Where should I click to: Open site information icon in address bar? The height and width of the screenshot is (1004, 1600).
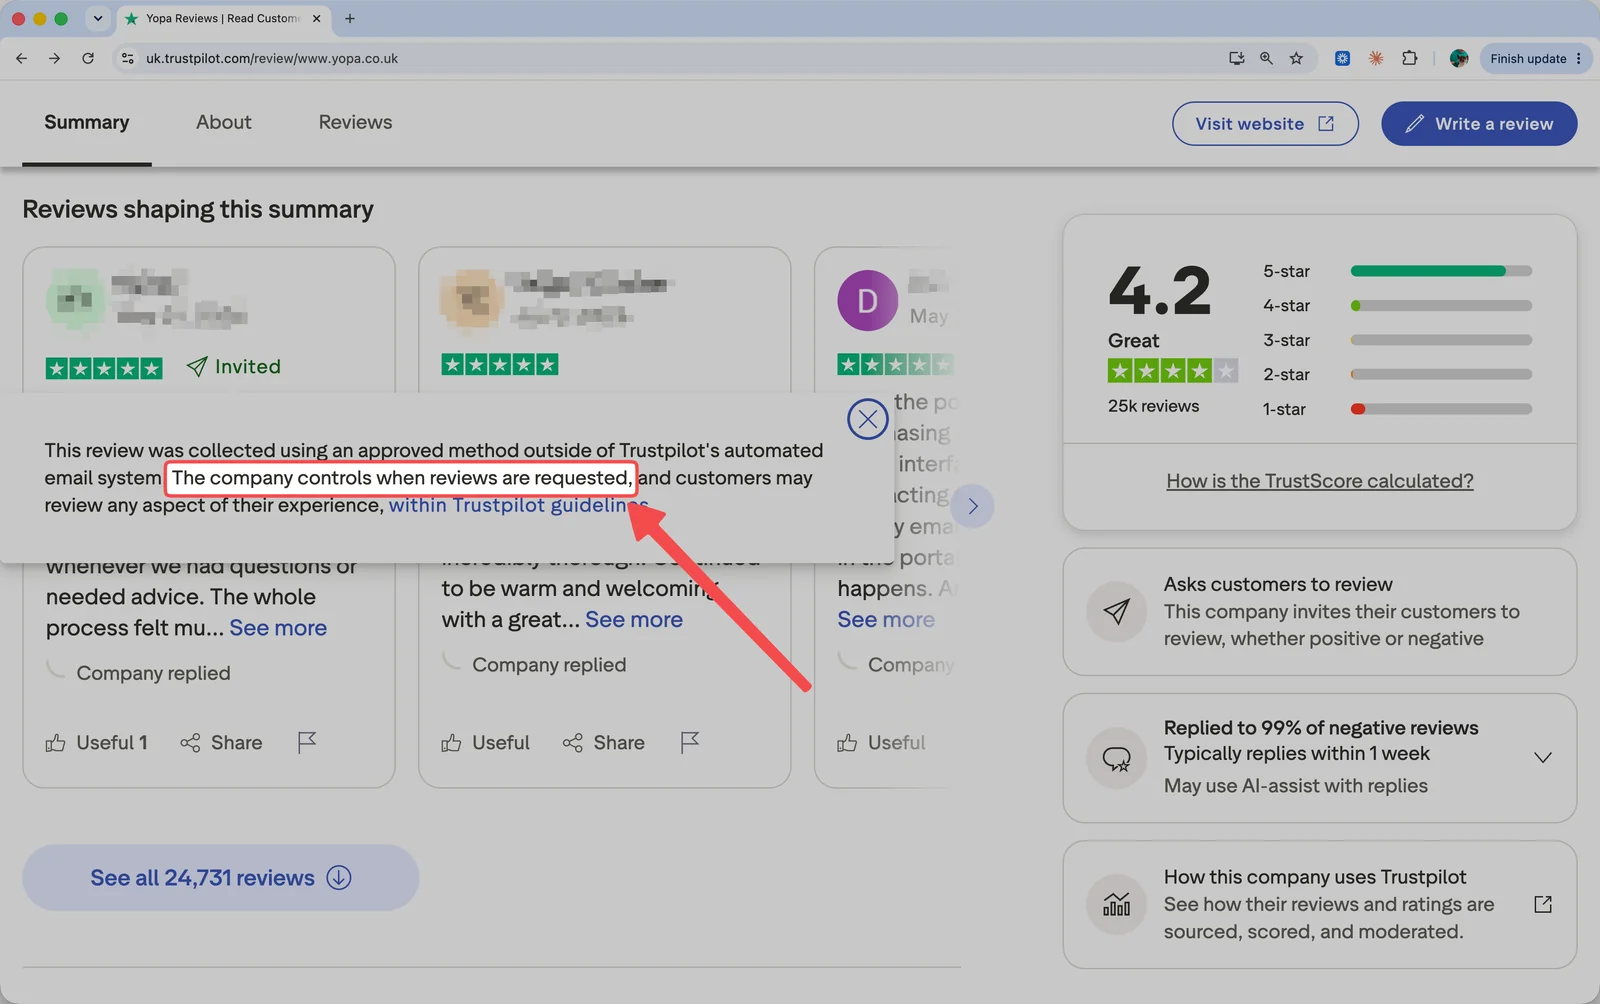pyautogui.click(x=128, y=58)
